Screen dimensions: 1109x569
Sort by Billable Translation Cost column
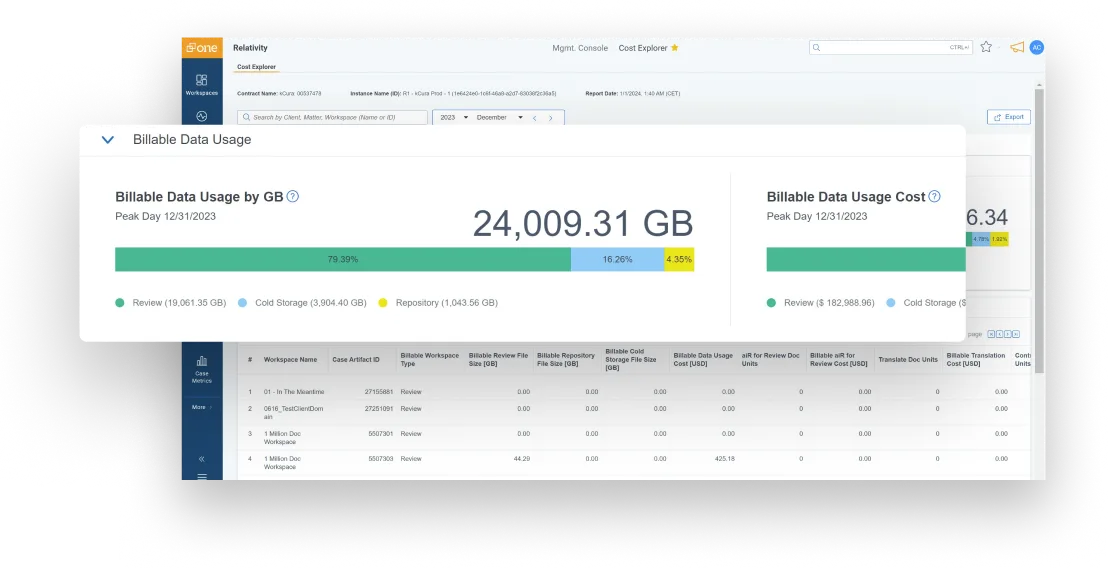976,360
